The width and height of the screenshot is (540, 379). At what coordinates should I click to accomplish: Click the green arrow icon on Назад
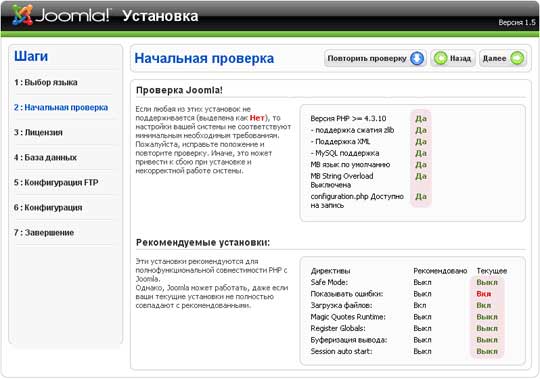click(440, 58)
